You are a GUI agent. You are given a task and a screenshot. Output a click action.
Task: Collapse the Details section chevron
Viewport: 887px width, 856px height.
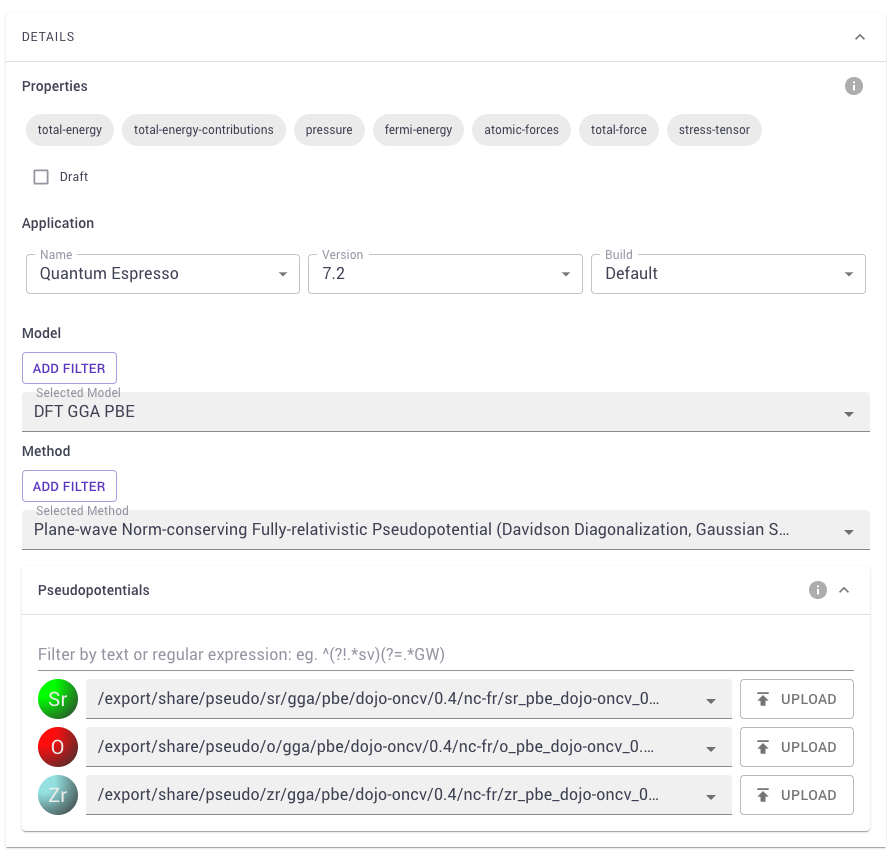[860, 37]
